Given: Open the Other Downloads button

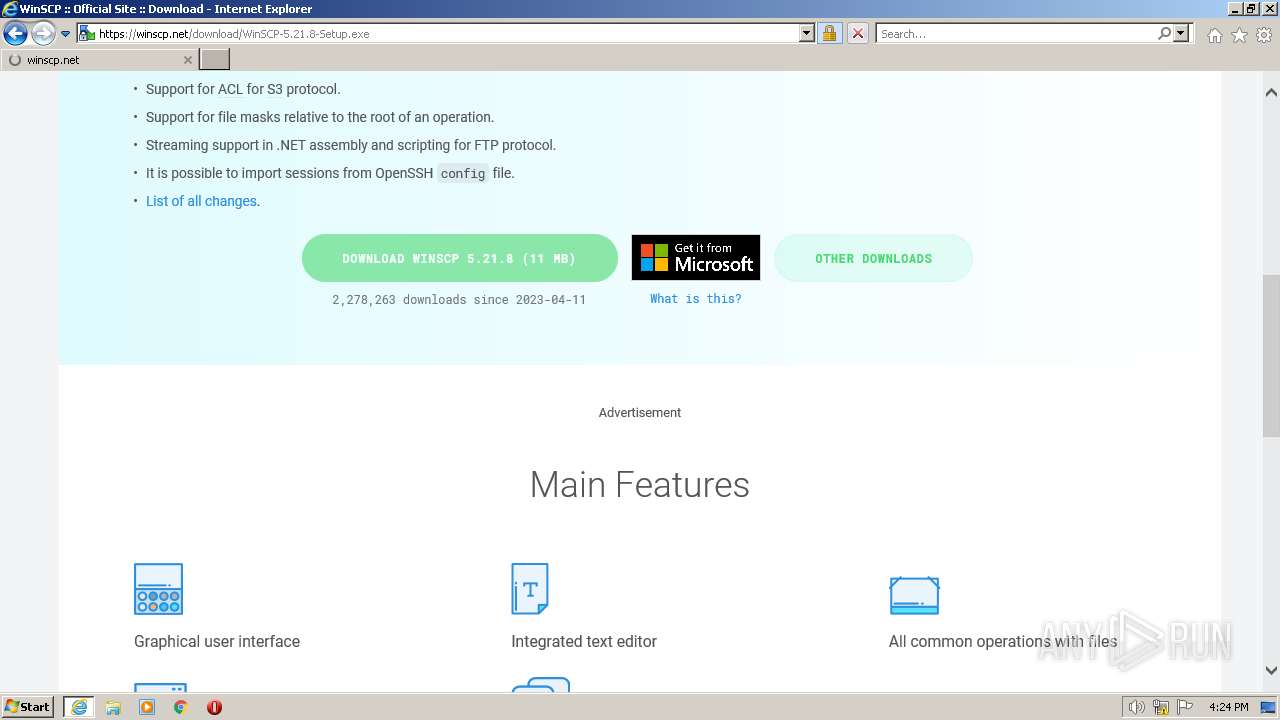Looking at the screenshot, I should [x=873, y=258].
